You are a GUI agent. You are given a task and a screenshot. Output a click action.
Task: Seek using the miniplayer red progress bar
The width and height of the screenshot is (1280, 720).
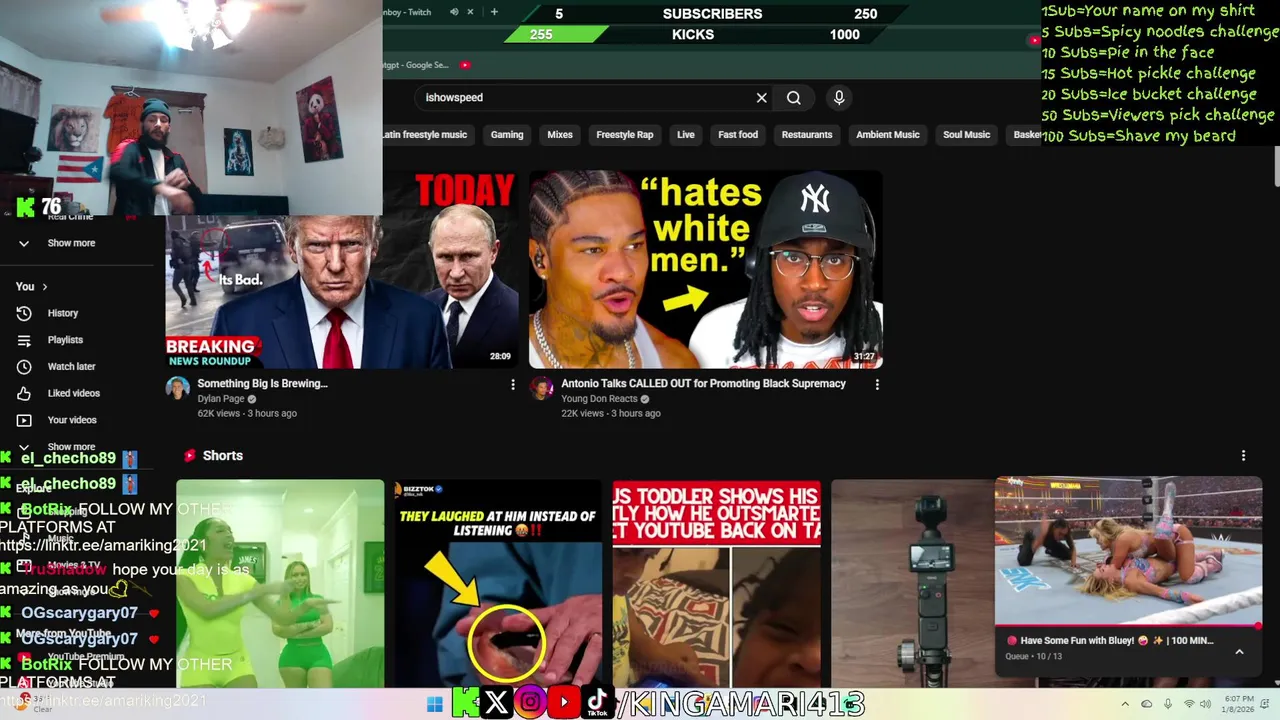click(1128, 627)
